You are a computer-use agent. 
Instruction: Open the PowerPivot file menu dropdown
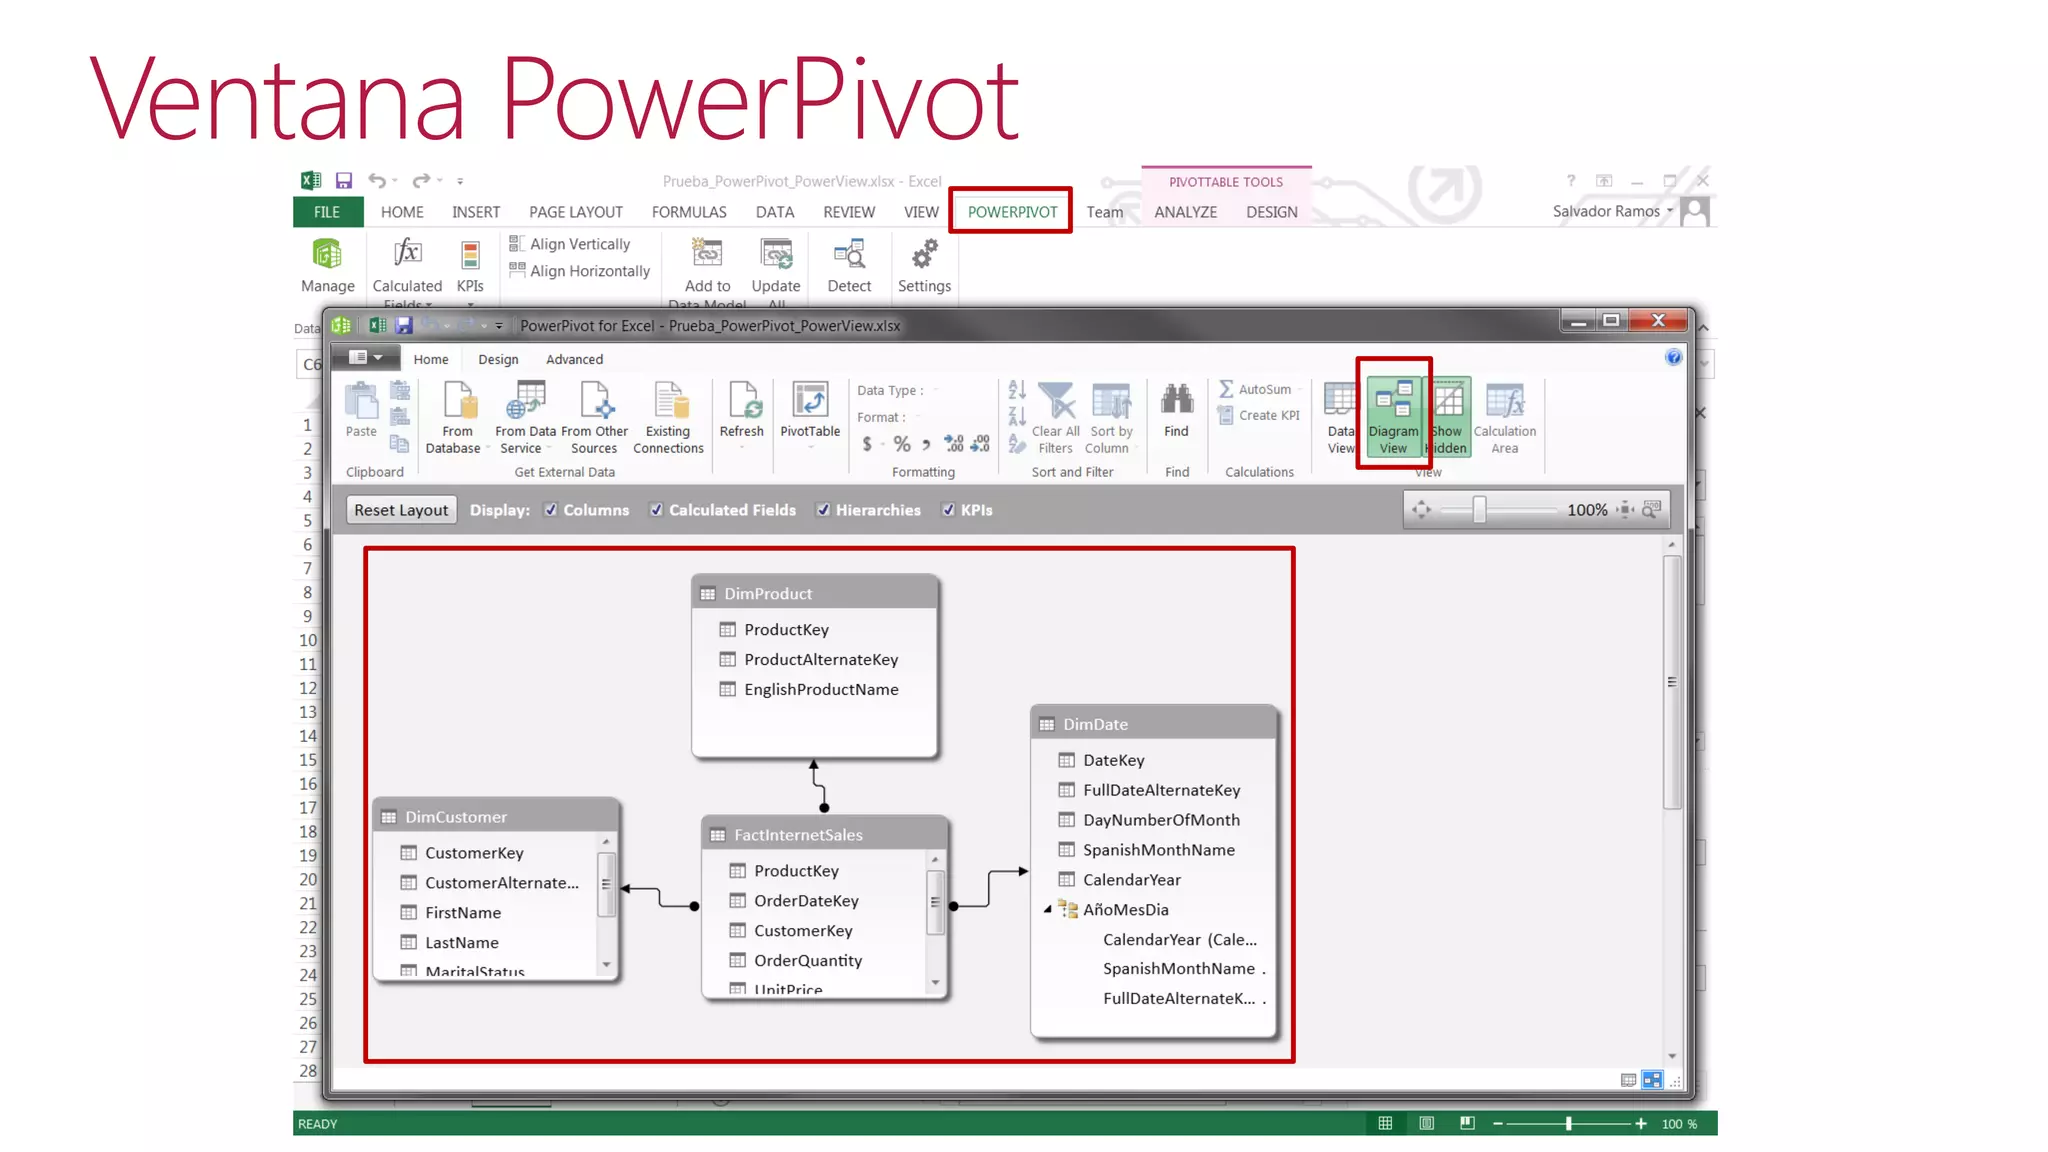[366, 358]
